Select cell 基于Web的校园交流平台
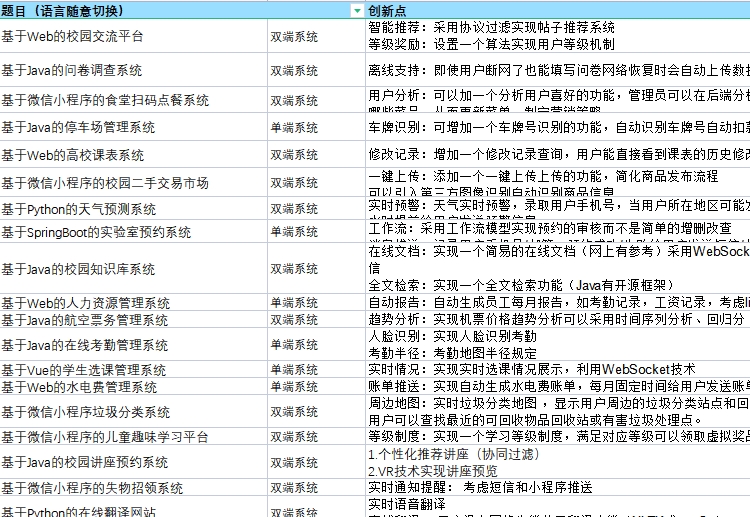750x517 pixels. [x=132, y=36]
